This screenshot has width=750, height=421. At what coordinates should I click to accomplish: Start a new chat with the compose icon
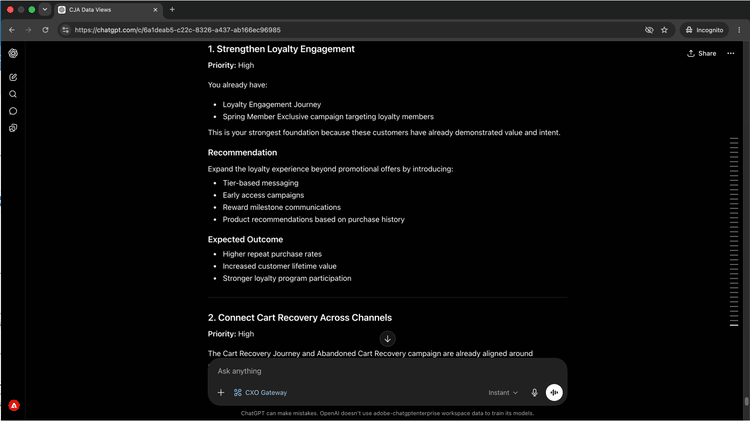click(x=13, y=77)
